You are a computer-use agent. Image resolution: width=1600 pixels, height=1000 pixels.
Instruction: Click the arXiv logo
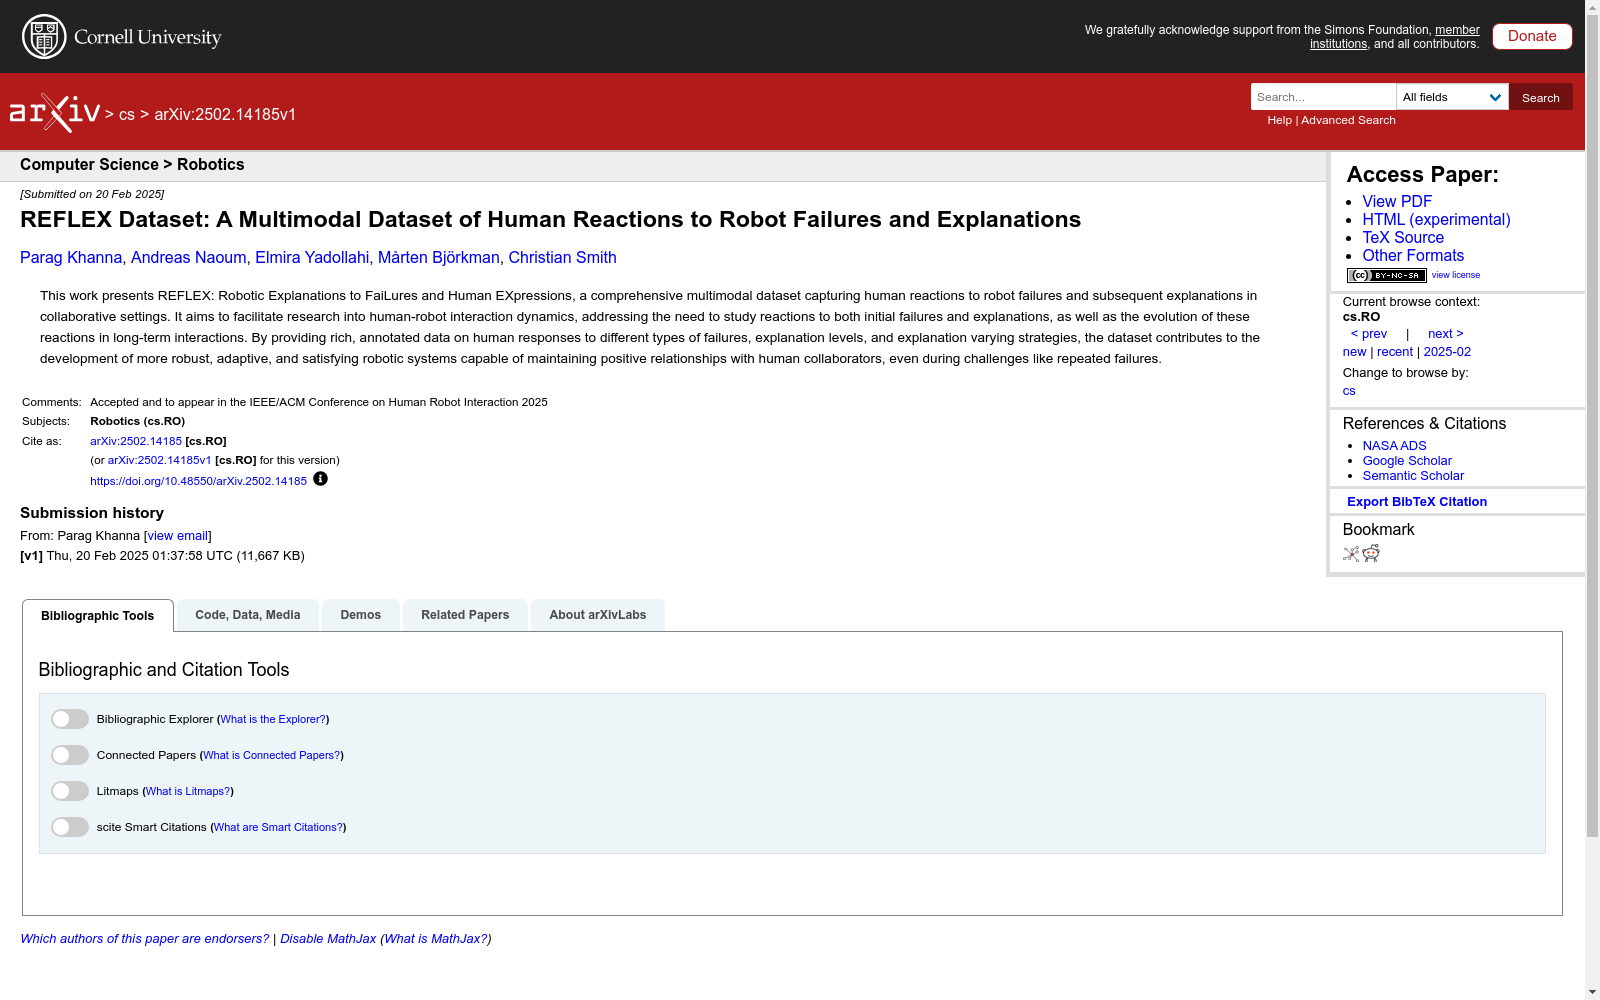55,113
